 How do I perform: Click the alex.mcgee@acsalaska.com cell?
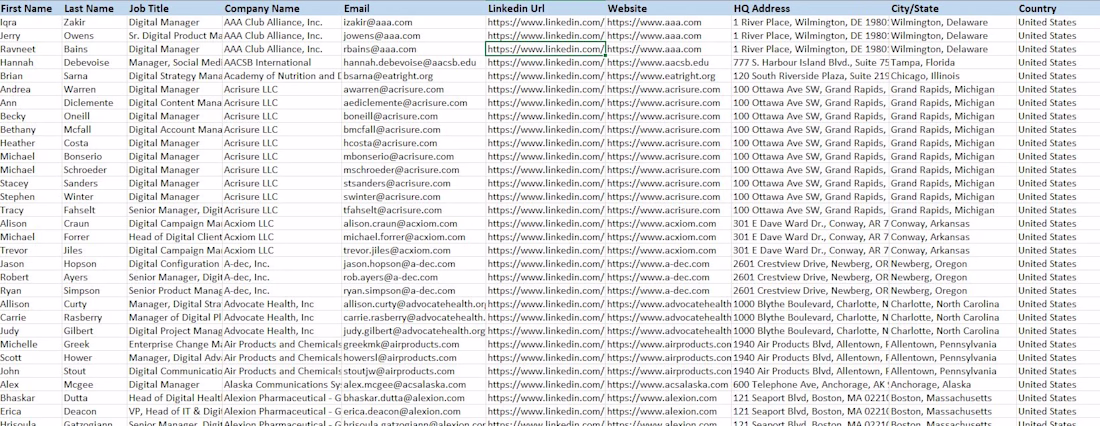pyautogui.click(x=414, y=385)
